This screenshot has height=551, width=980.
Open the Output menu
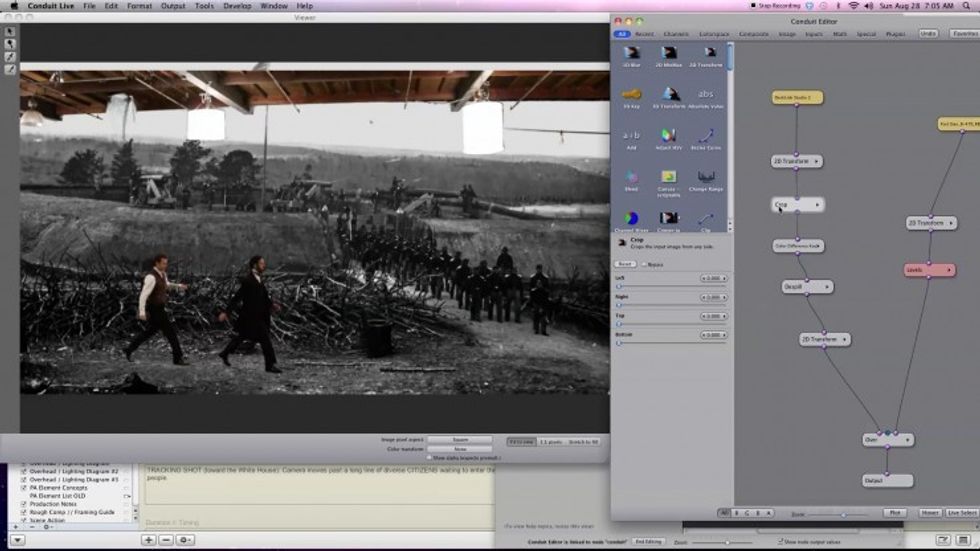172,6
